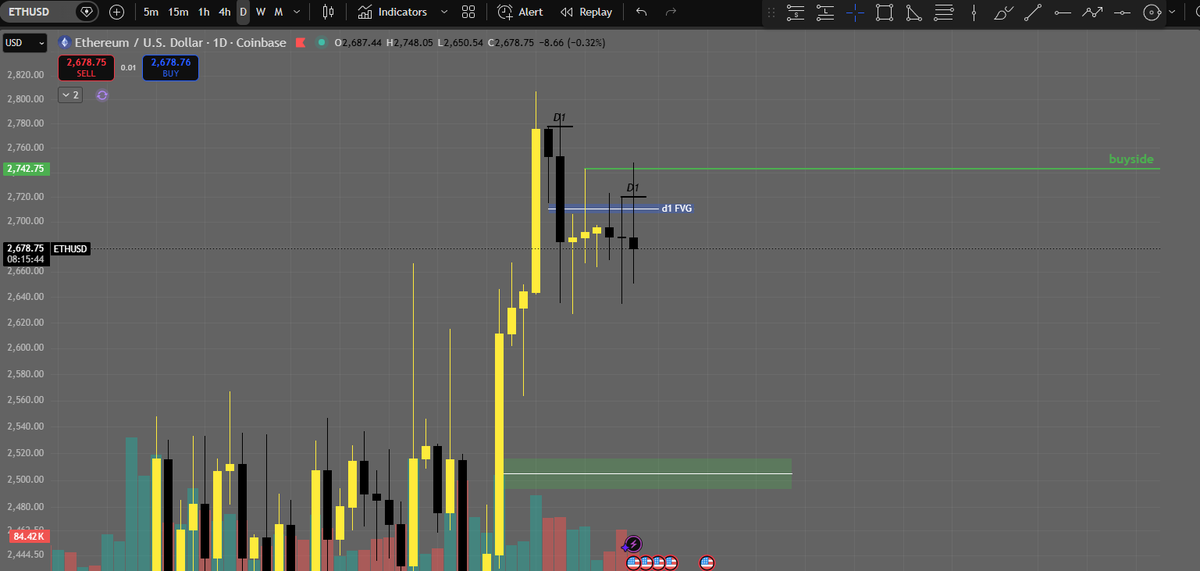
Task: Select the Brush drawing tool
Action: pos(1003,13)
